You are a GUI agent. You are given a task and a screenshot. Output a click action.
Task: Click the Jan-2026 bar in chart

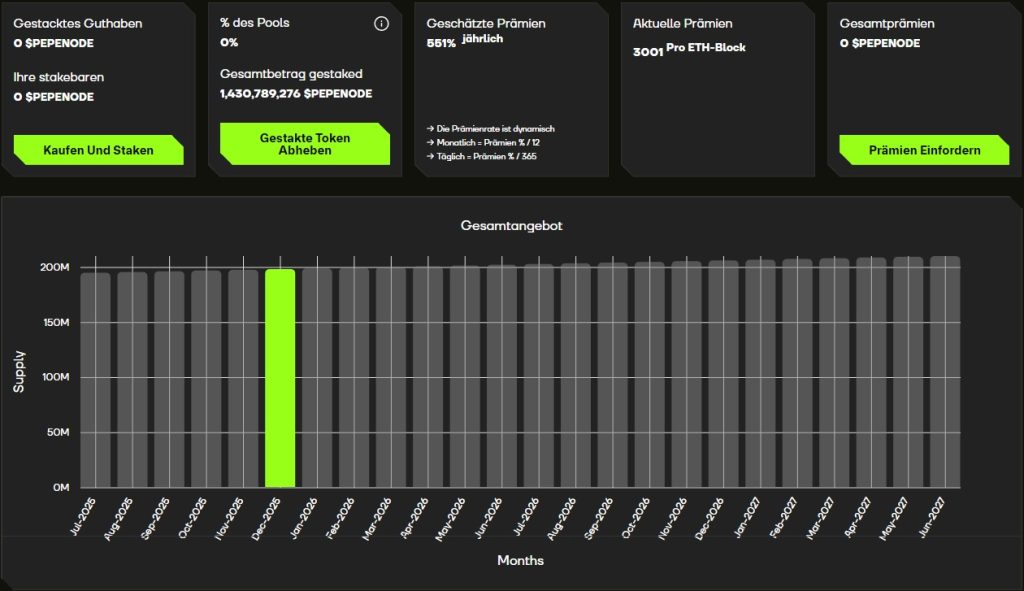[x=317, y=378]
